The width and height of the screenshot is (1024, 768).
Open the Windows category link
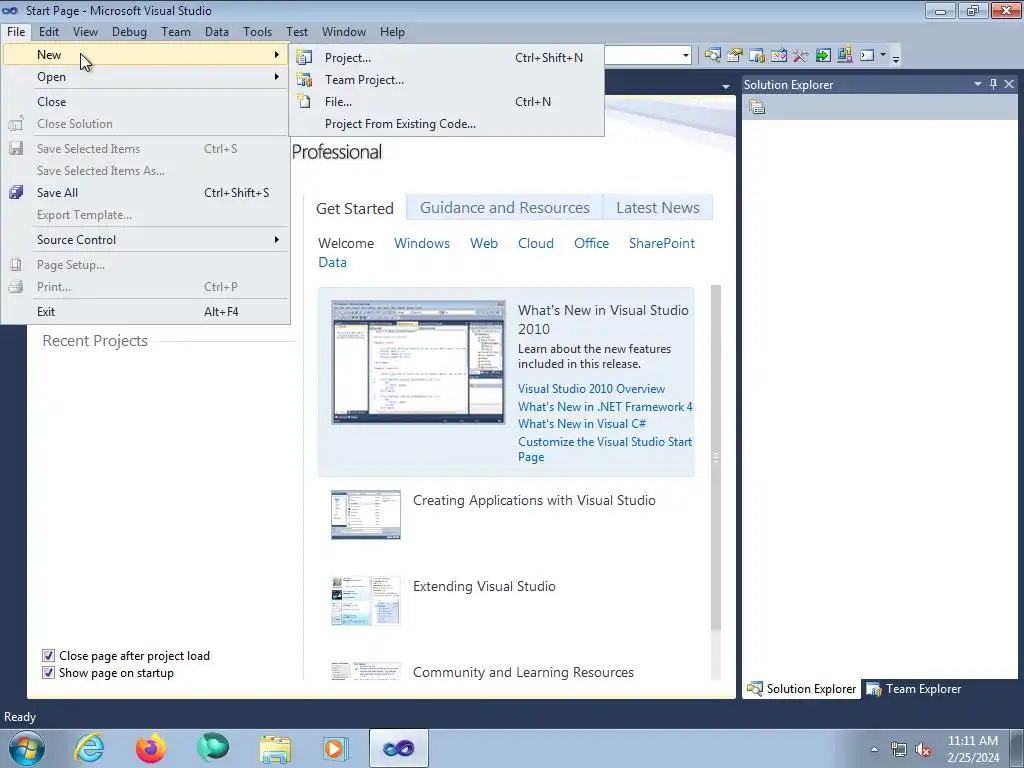tap(422, 243)
